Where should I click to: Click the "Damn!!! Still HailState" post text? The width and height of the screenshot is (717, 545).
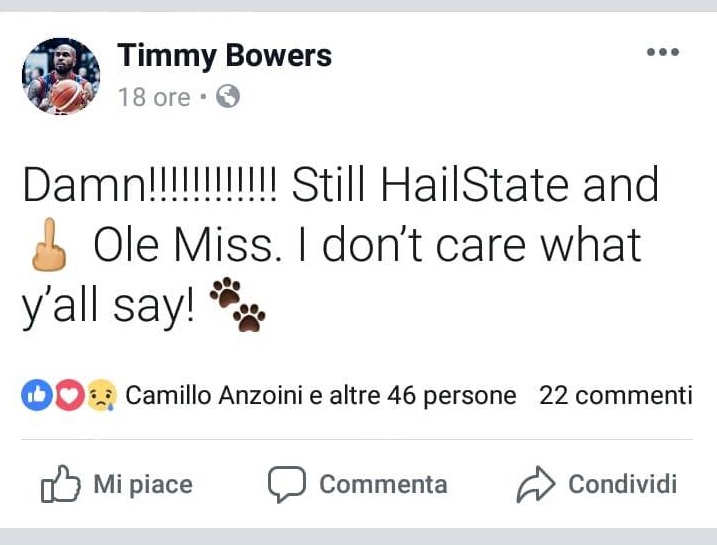click(340, 186)
